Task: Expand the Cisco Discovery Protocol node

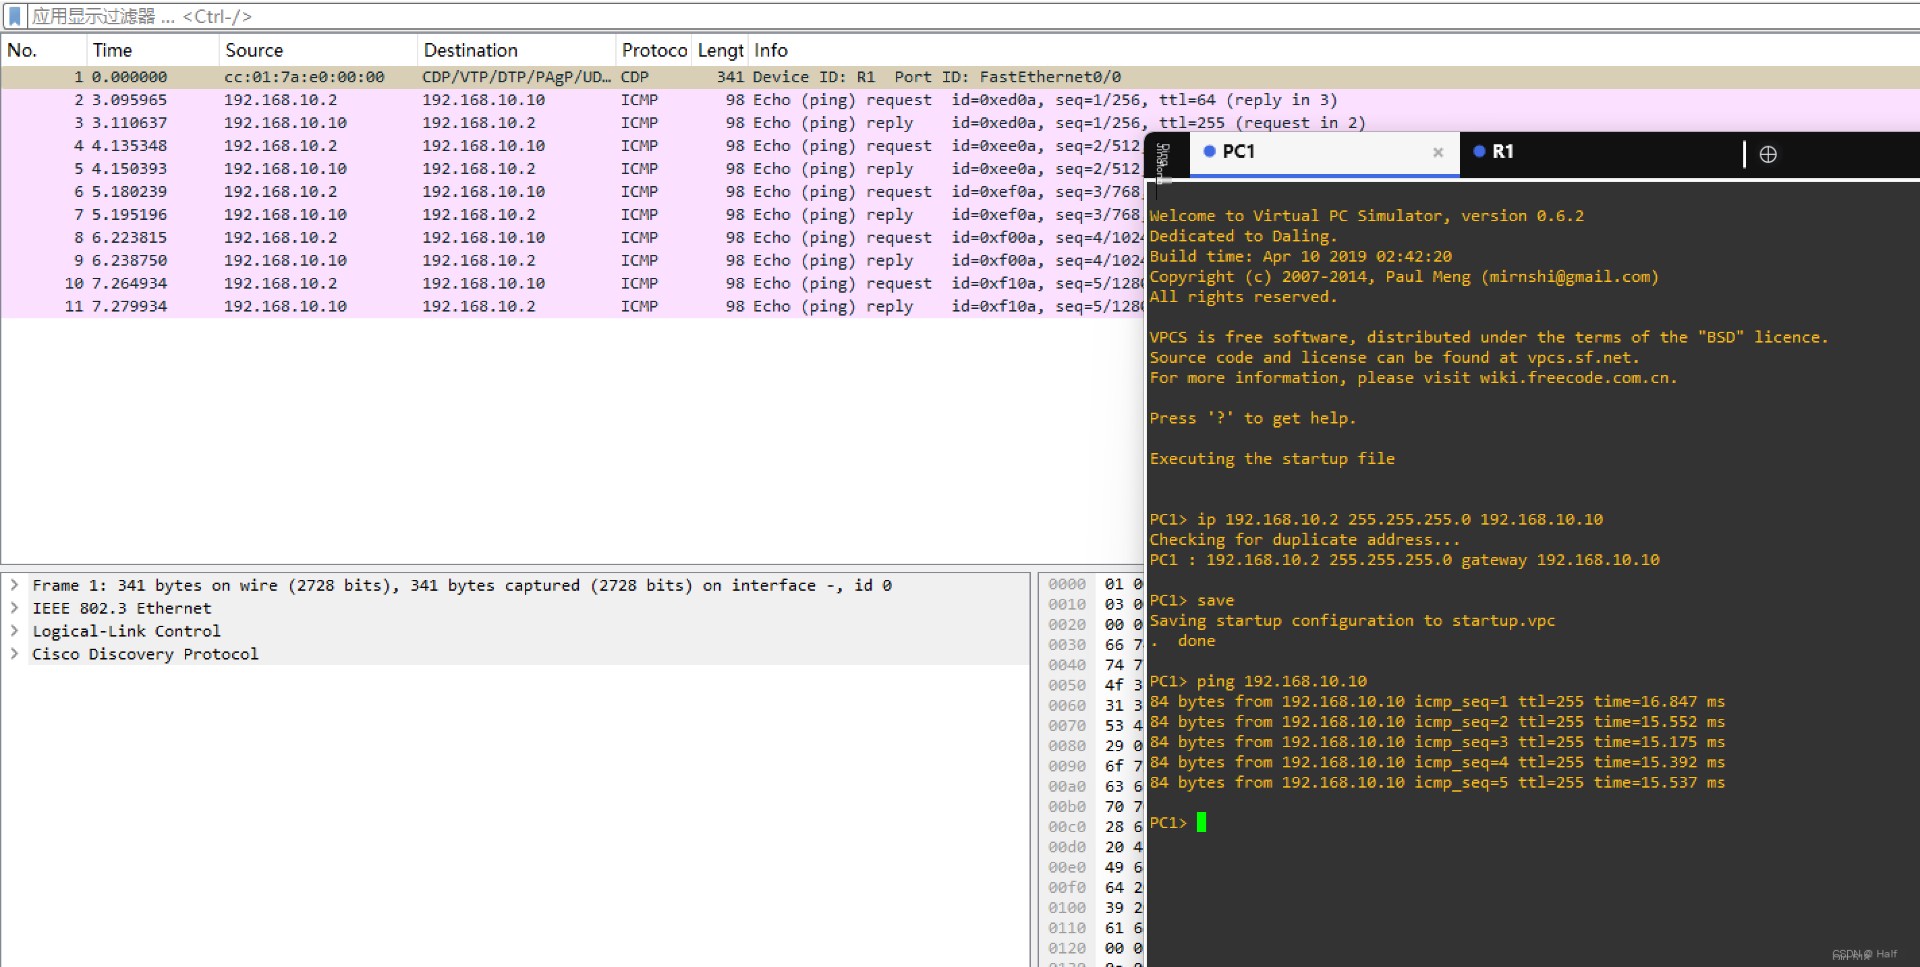Action: (x=15, y=654)
